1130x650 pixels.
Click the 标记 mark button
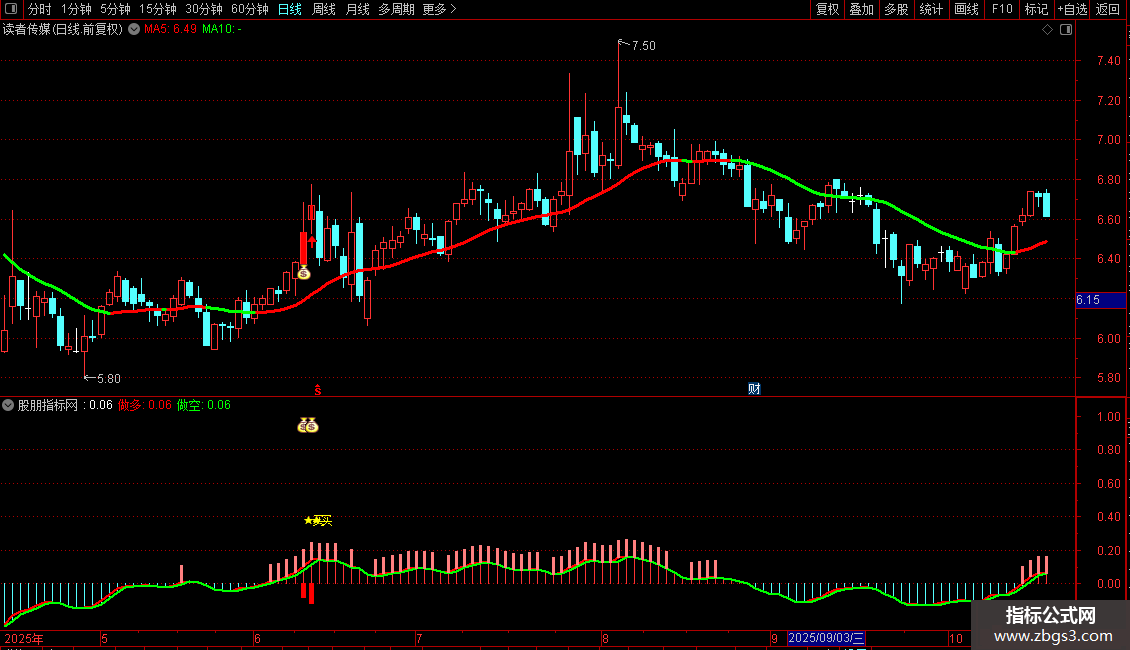[x=1036, y=9]
